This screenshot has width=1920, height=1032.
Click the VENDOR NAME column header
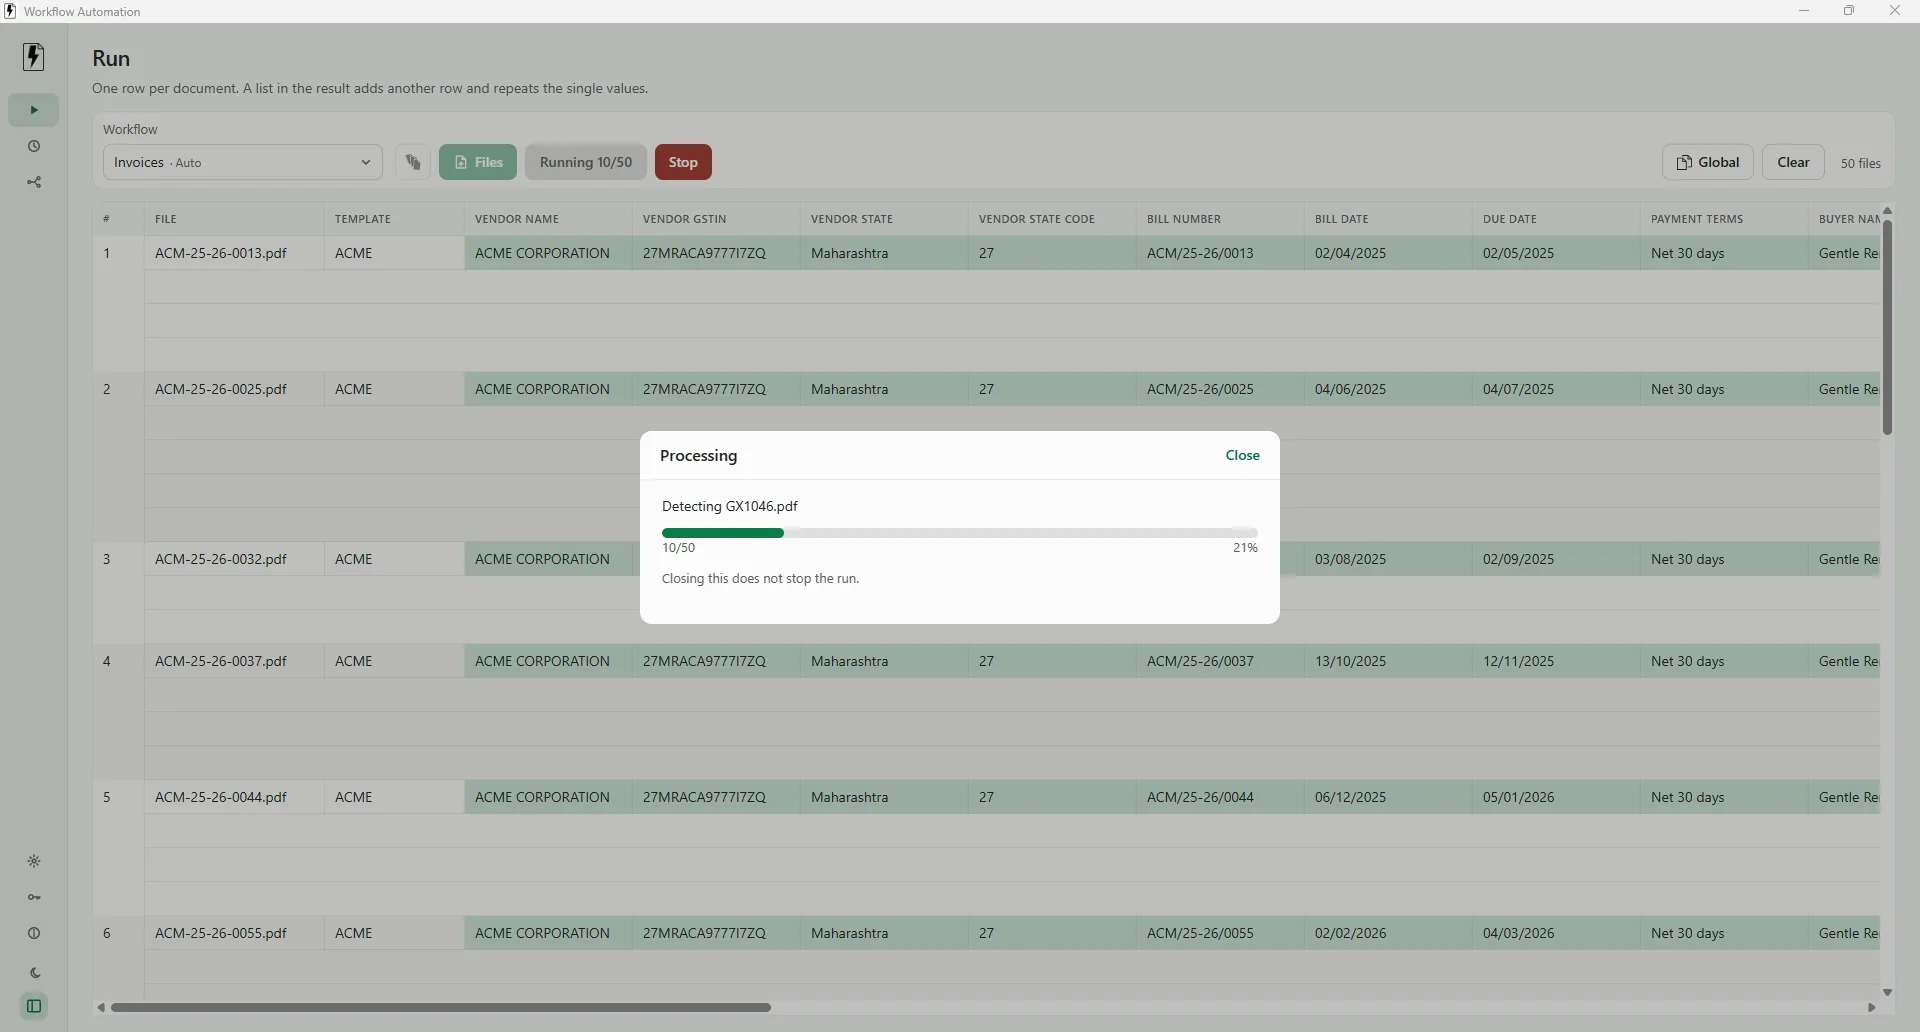pos(548,219)
